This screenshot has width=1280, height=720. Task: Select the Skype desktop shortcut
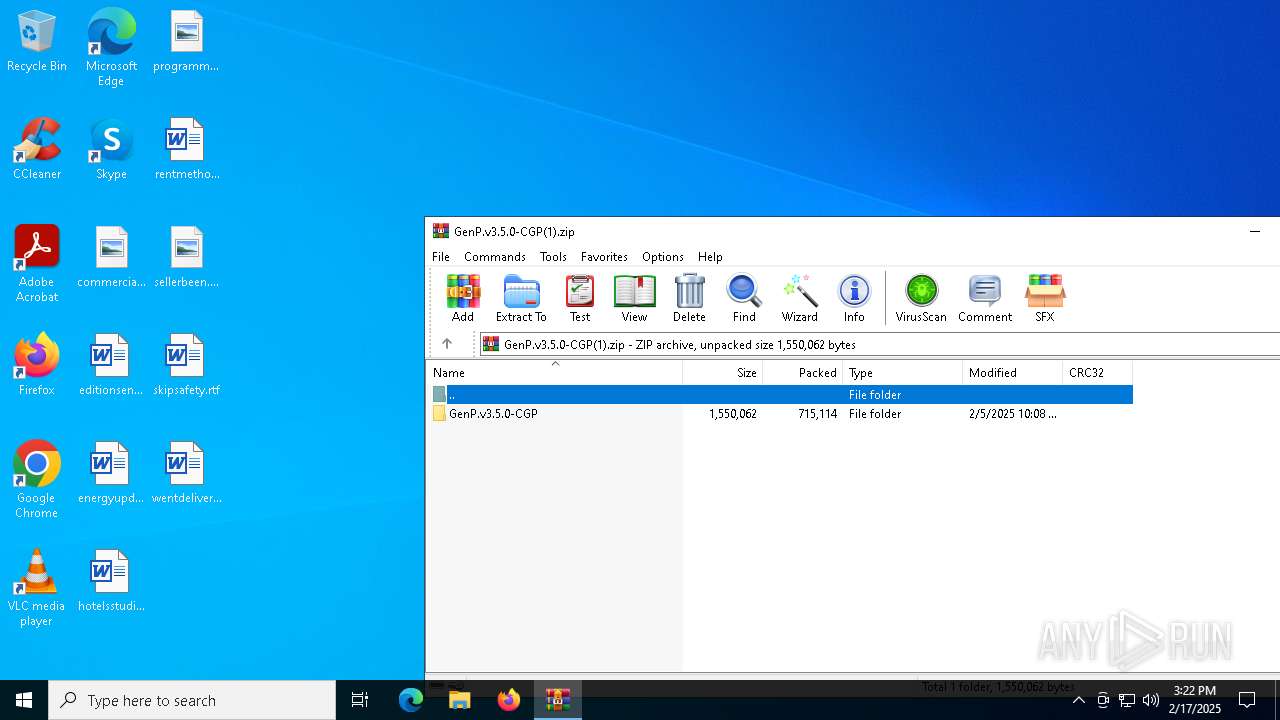[x=111, y=150]
